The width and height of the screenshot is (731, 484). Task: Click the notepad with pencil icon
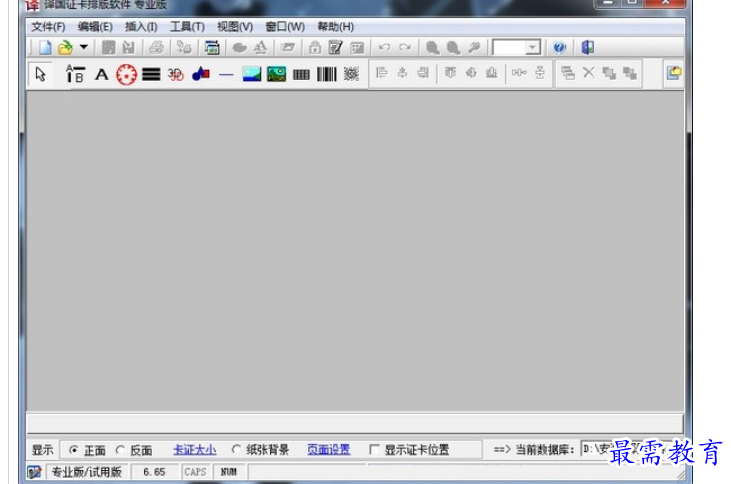pyautogui.click(x=335, y=47)
